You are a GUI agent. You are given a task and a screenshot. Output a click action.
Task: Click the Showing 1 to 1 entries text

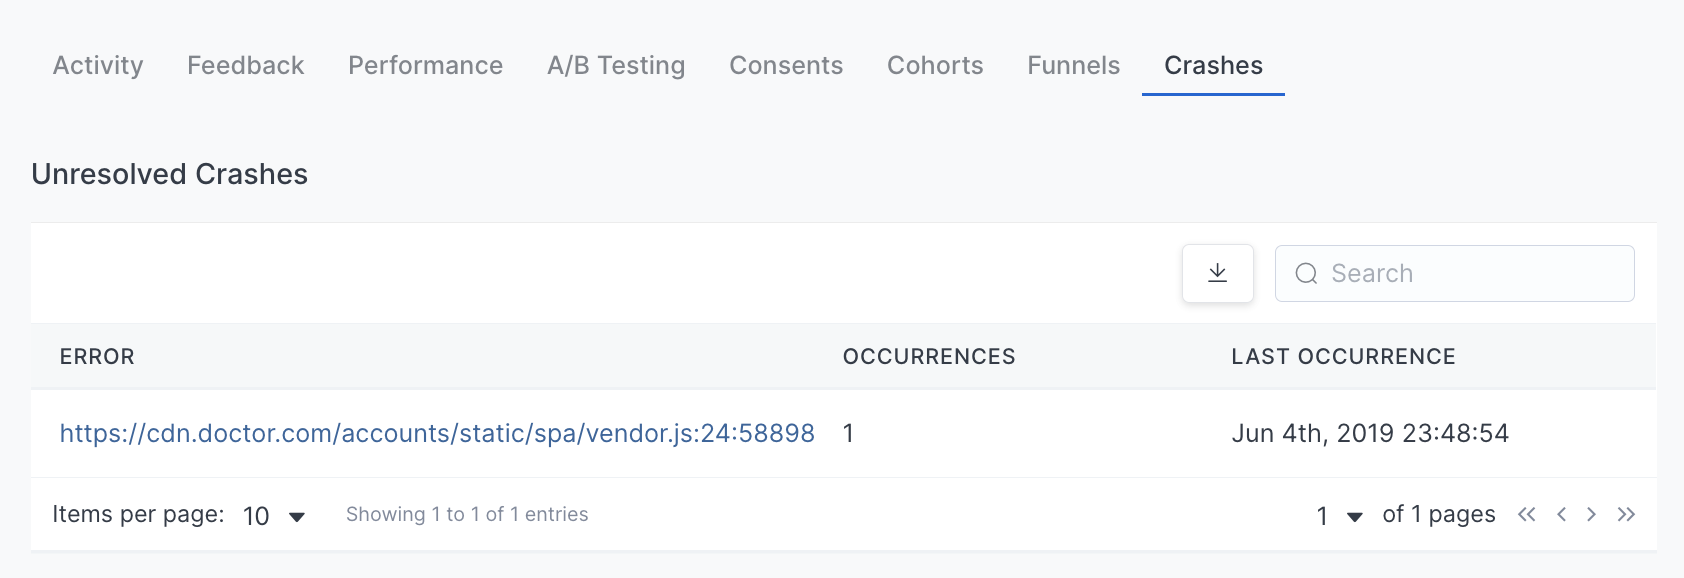(x=467, y=514)
